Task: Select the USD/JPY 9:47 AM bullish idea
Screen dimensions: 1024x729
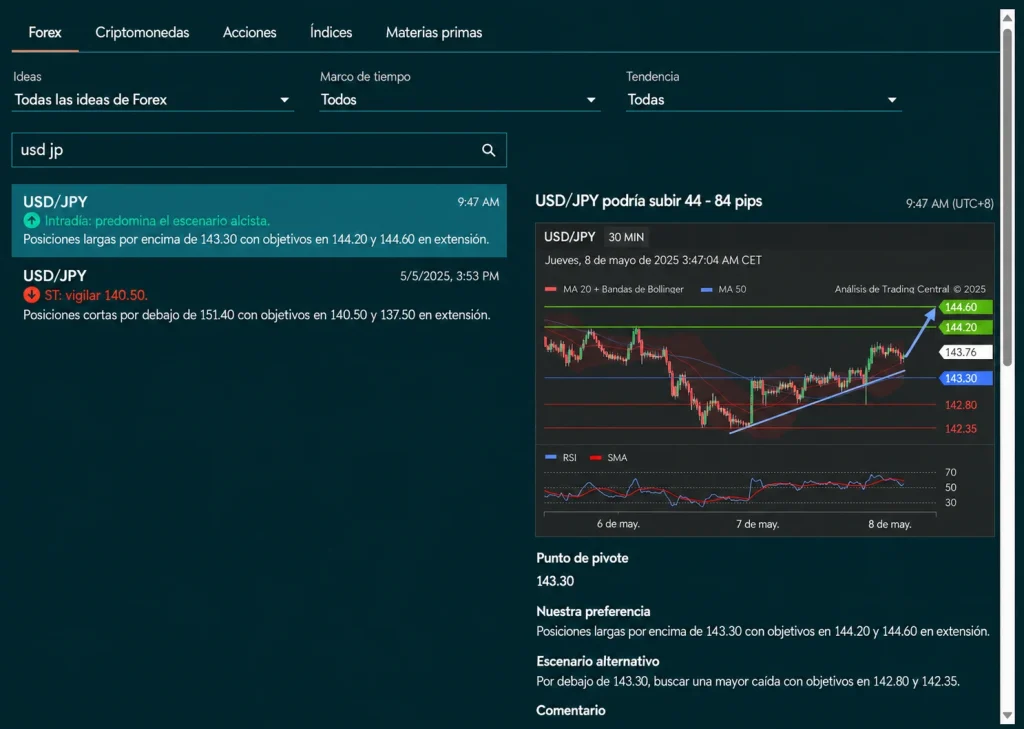Action: pyautogui.click(x=259, y=221)
